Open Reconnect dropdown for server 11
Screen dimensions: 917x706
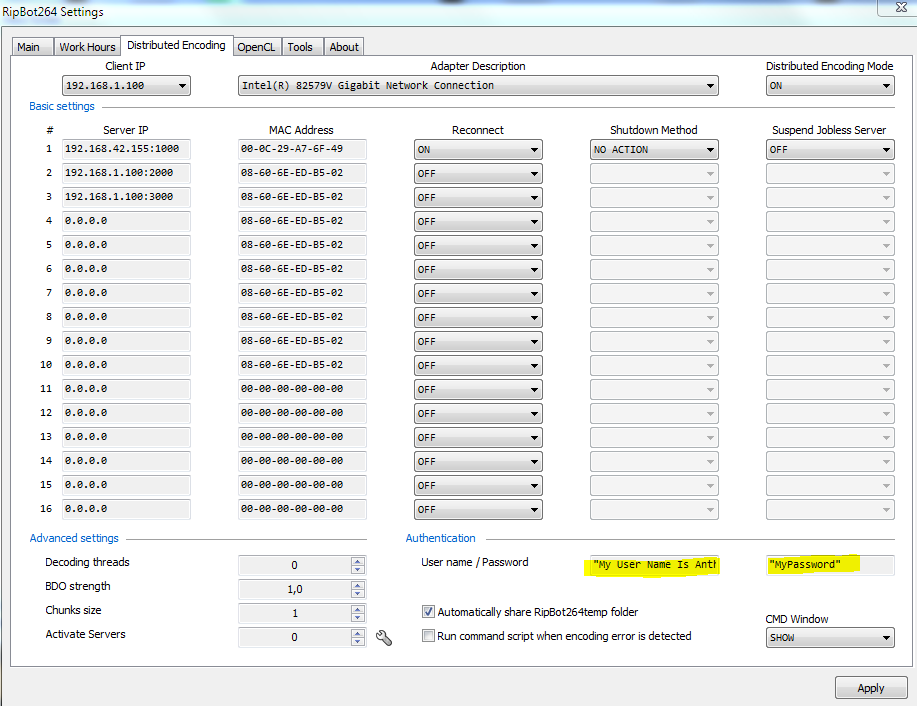pyautogui.click(x=478, y=390)
